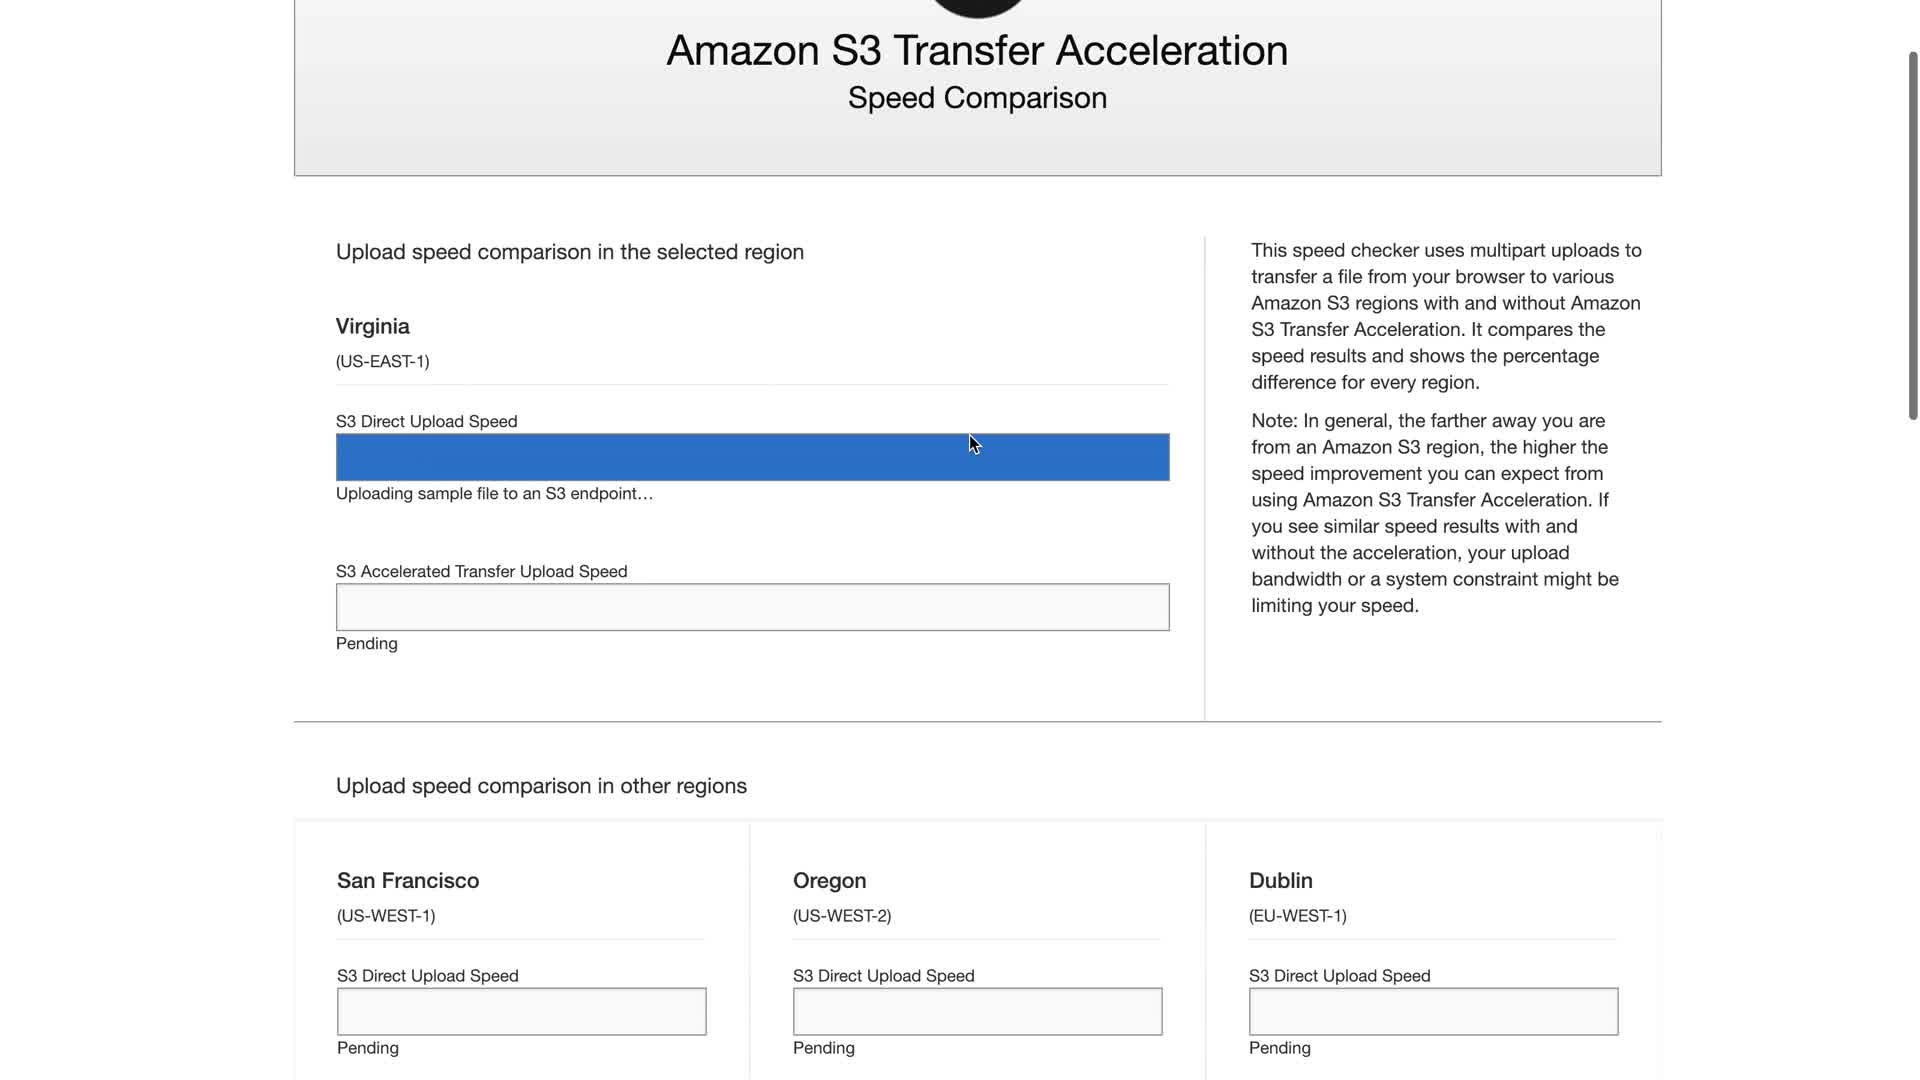Click Oregon's S3 Direct Upload Speed bar

(977, 1011)
